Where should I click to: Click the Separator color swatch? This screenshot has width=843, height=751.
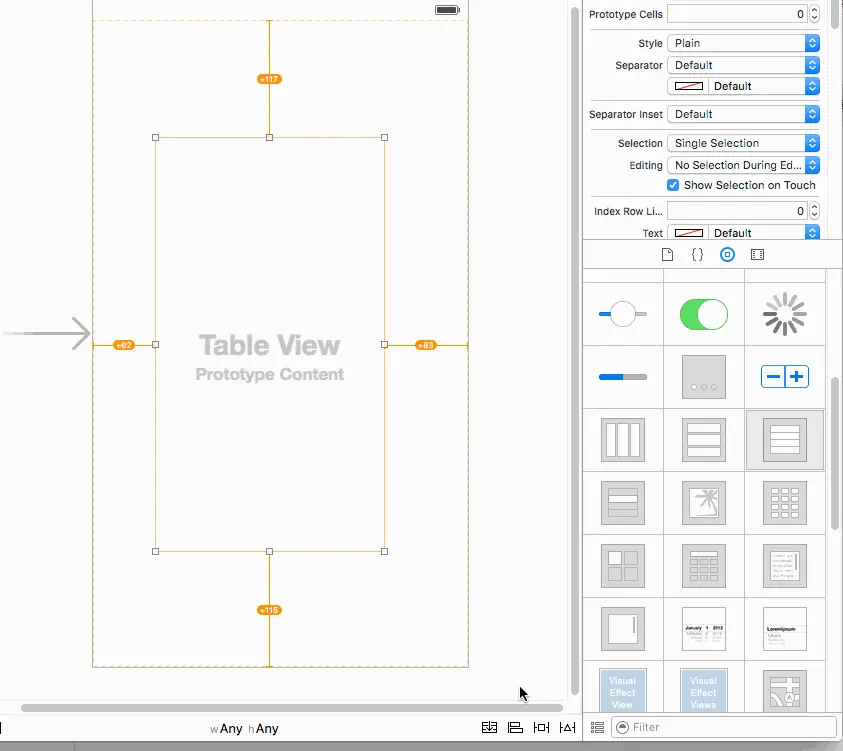pos(688,86)
